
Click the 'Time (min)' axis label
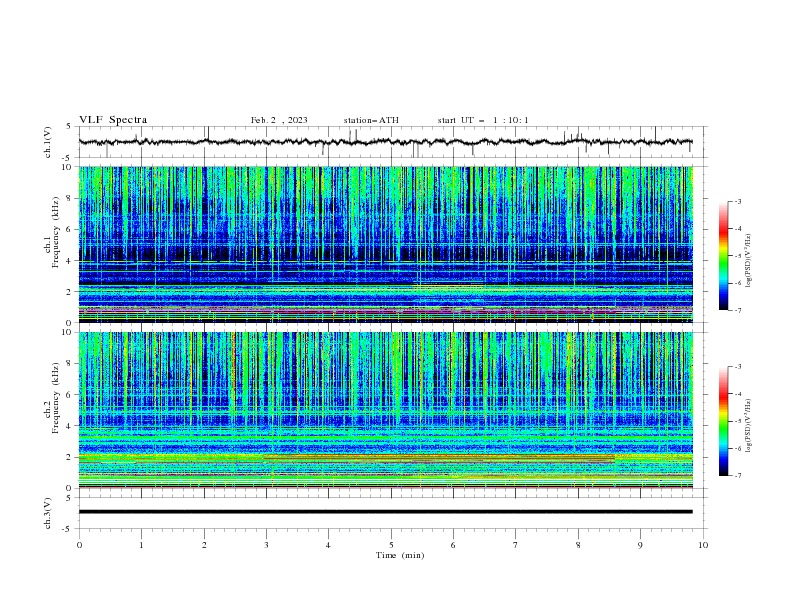(x=400, y=555)
